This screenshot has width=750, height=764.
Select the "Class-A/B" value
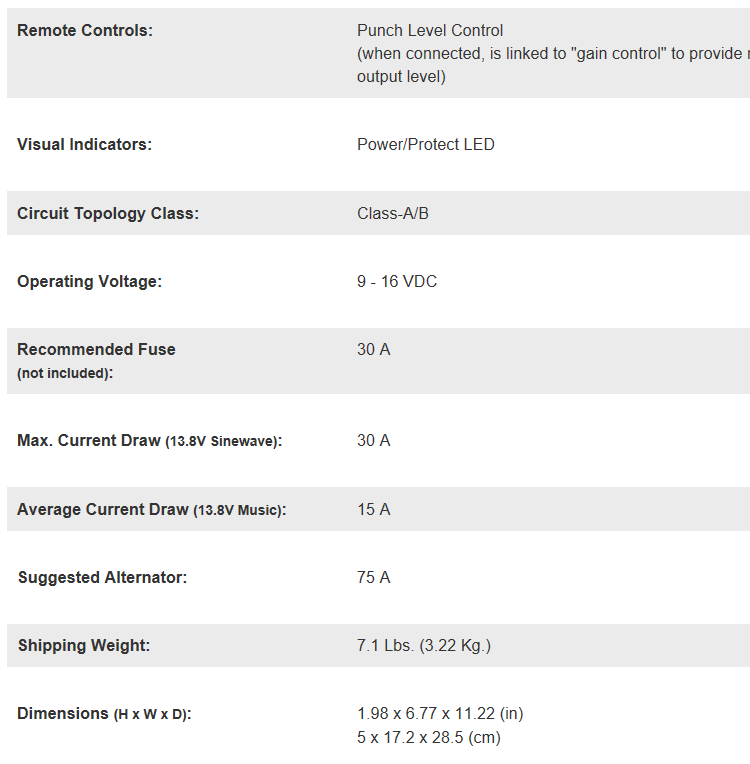click(x=393, y=214)
